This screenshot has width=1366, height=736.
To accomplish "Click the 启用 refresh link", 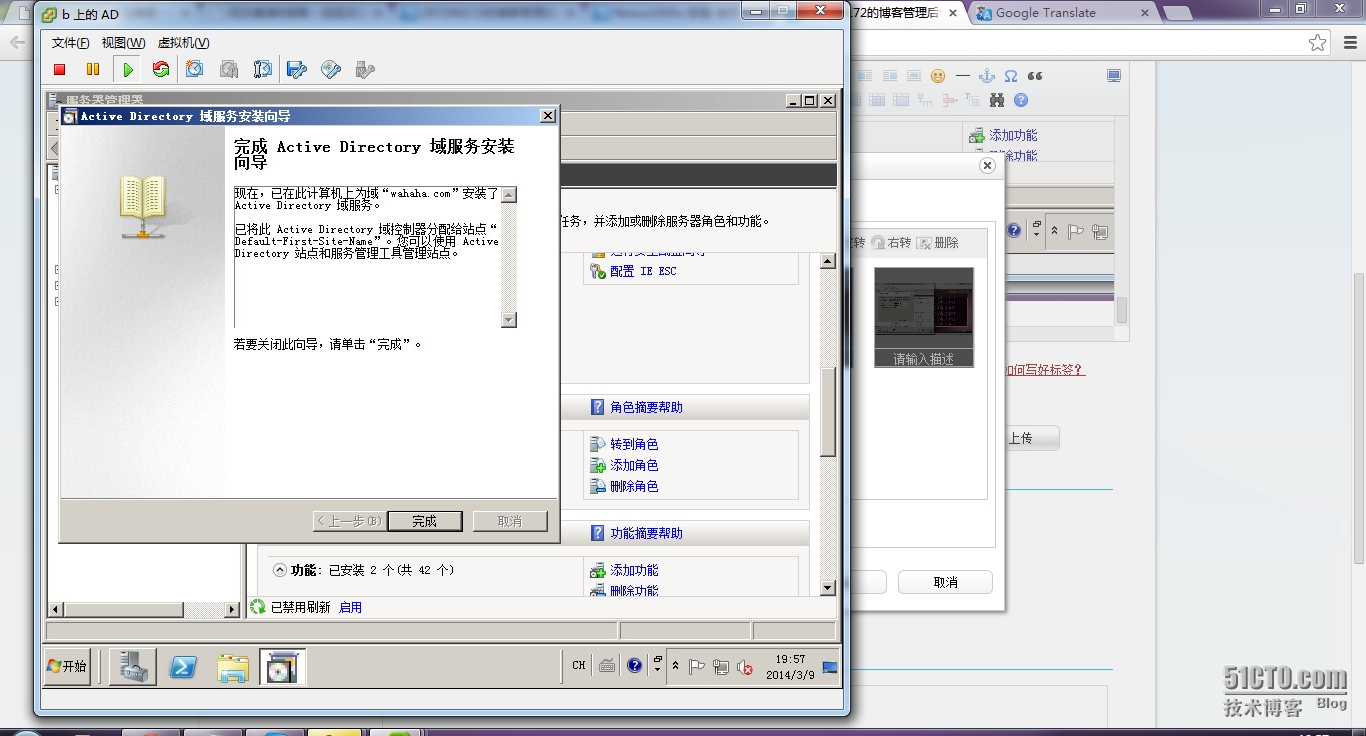I will click(x=350, y=607).
